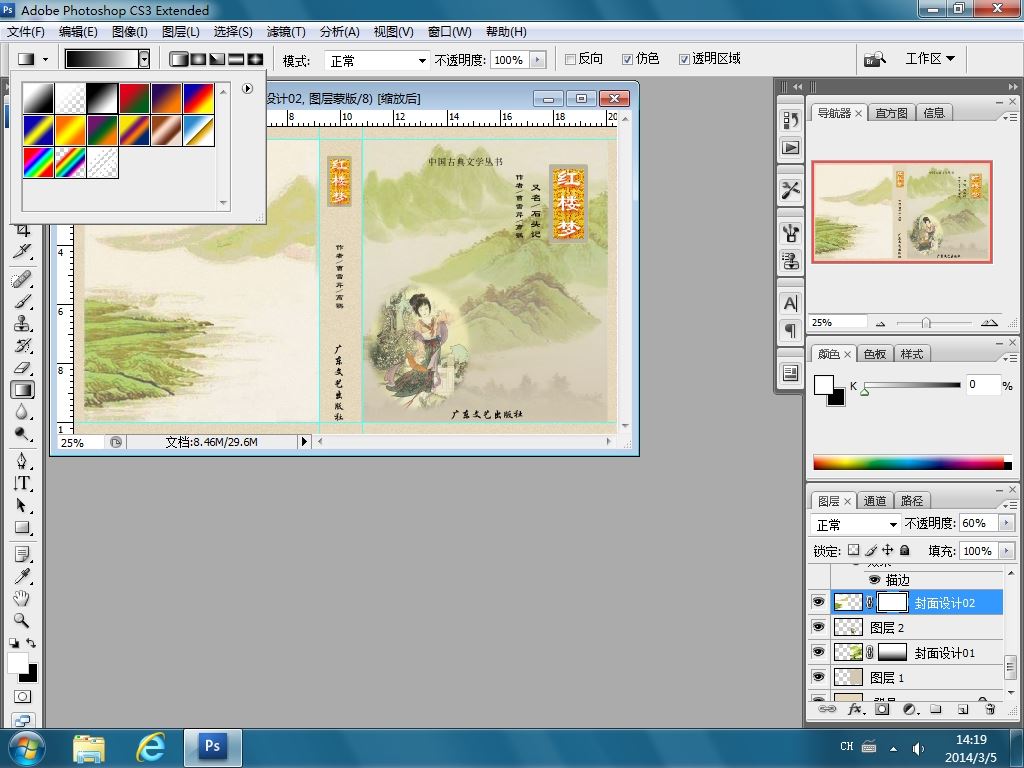
Task: Open the 模式 blend mode dropdown
Action: pyautogui.click(x=422, y=61)
